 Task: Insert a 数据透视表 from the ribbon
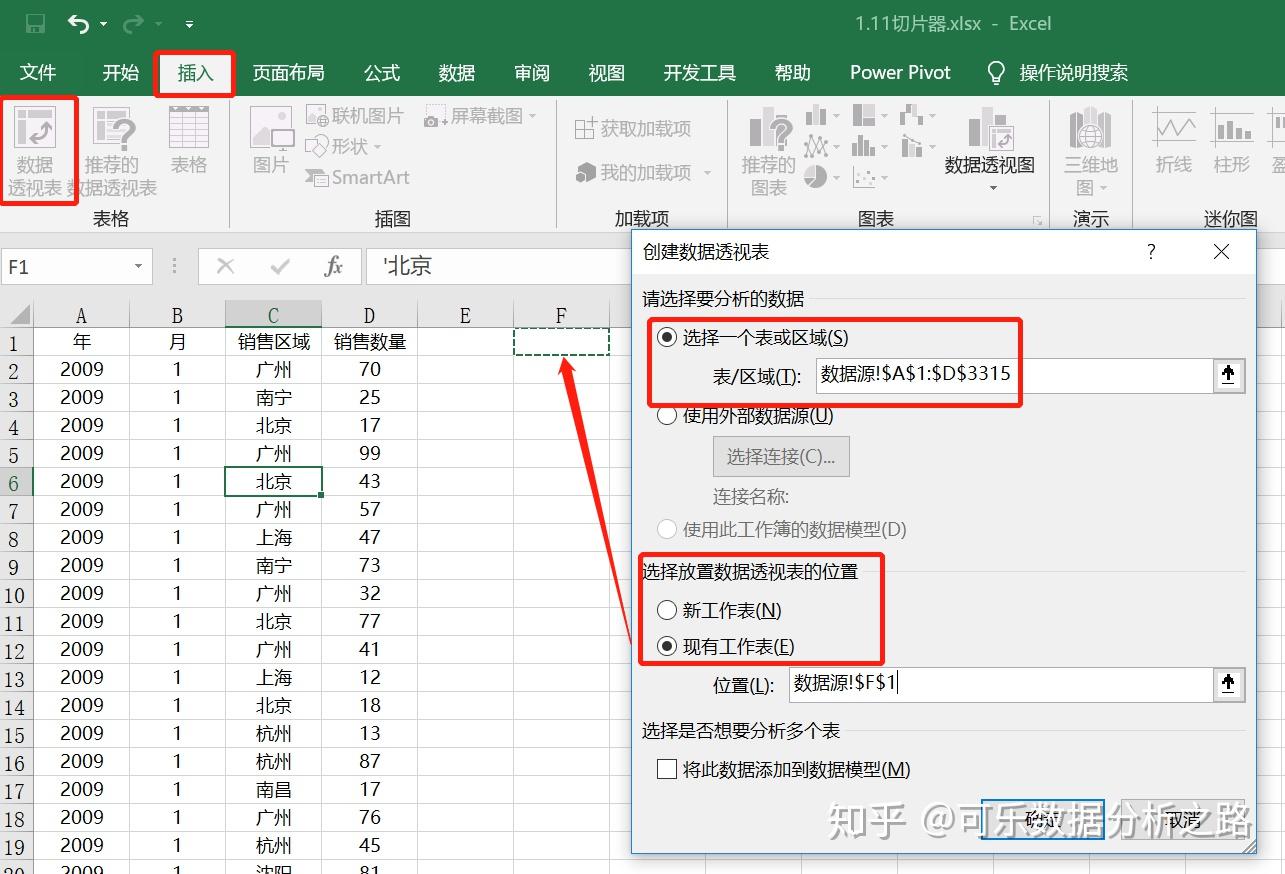35,150
